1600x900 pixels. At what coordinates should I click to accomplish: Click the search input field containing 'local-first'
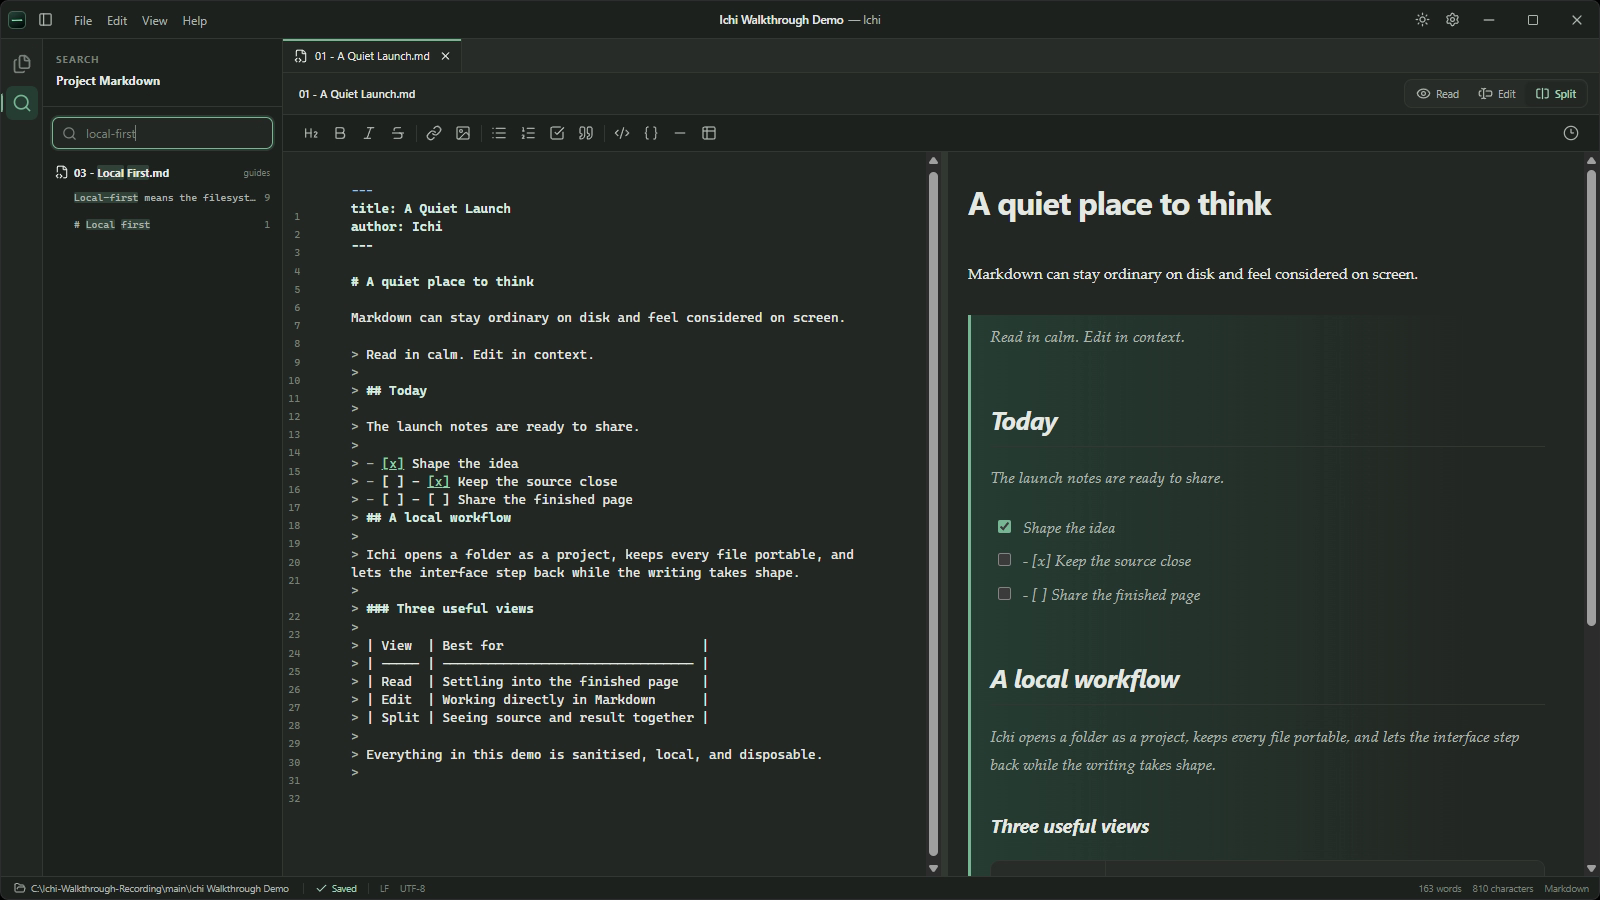pyautogui.click(x=162, y=133)
